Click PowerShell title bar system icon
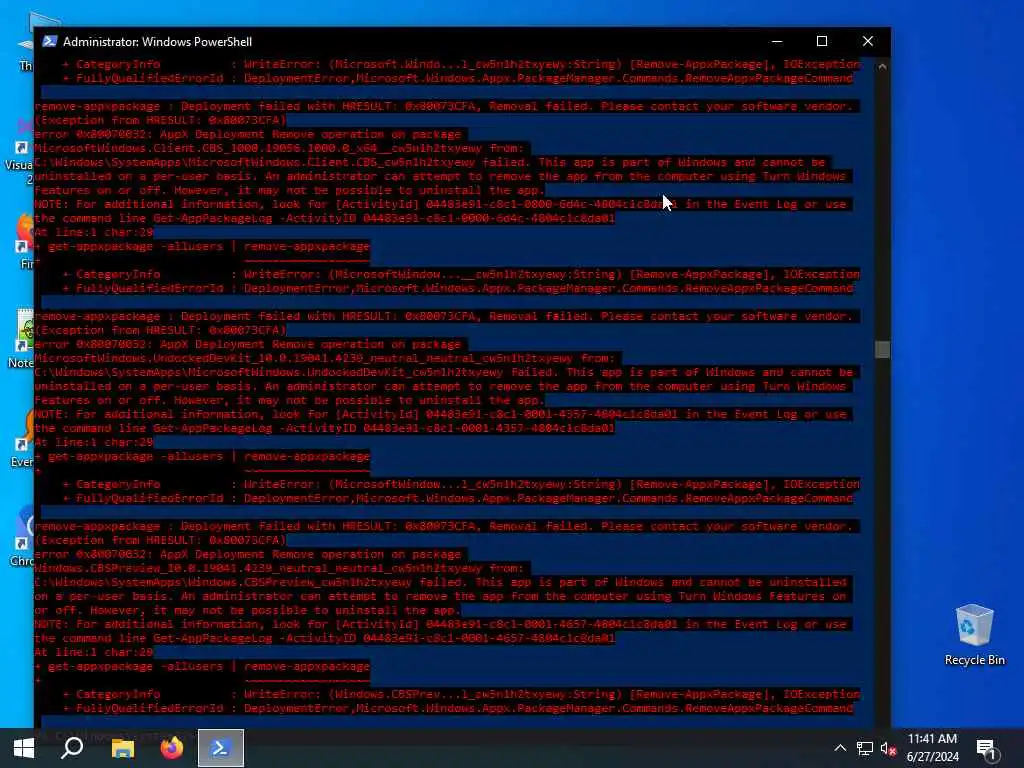 pyautogui.click(x=50, y=41)
